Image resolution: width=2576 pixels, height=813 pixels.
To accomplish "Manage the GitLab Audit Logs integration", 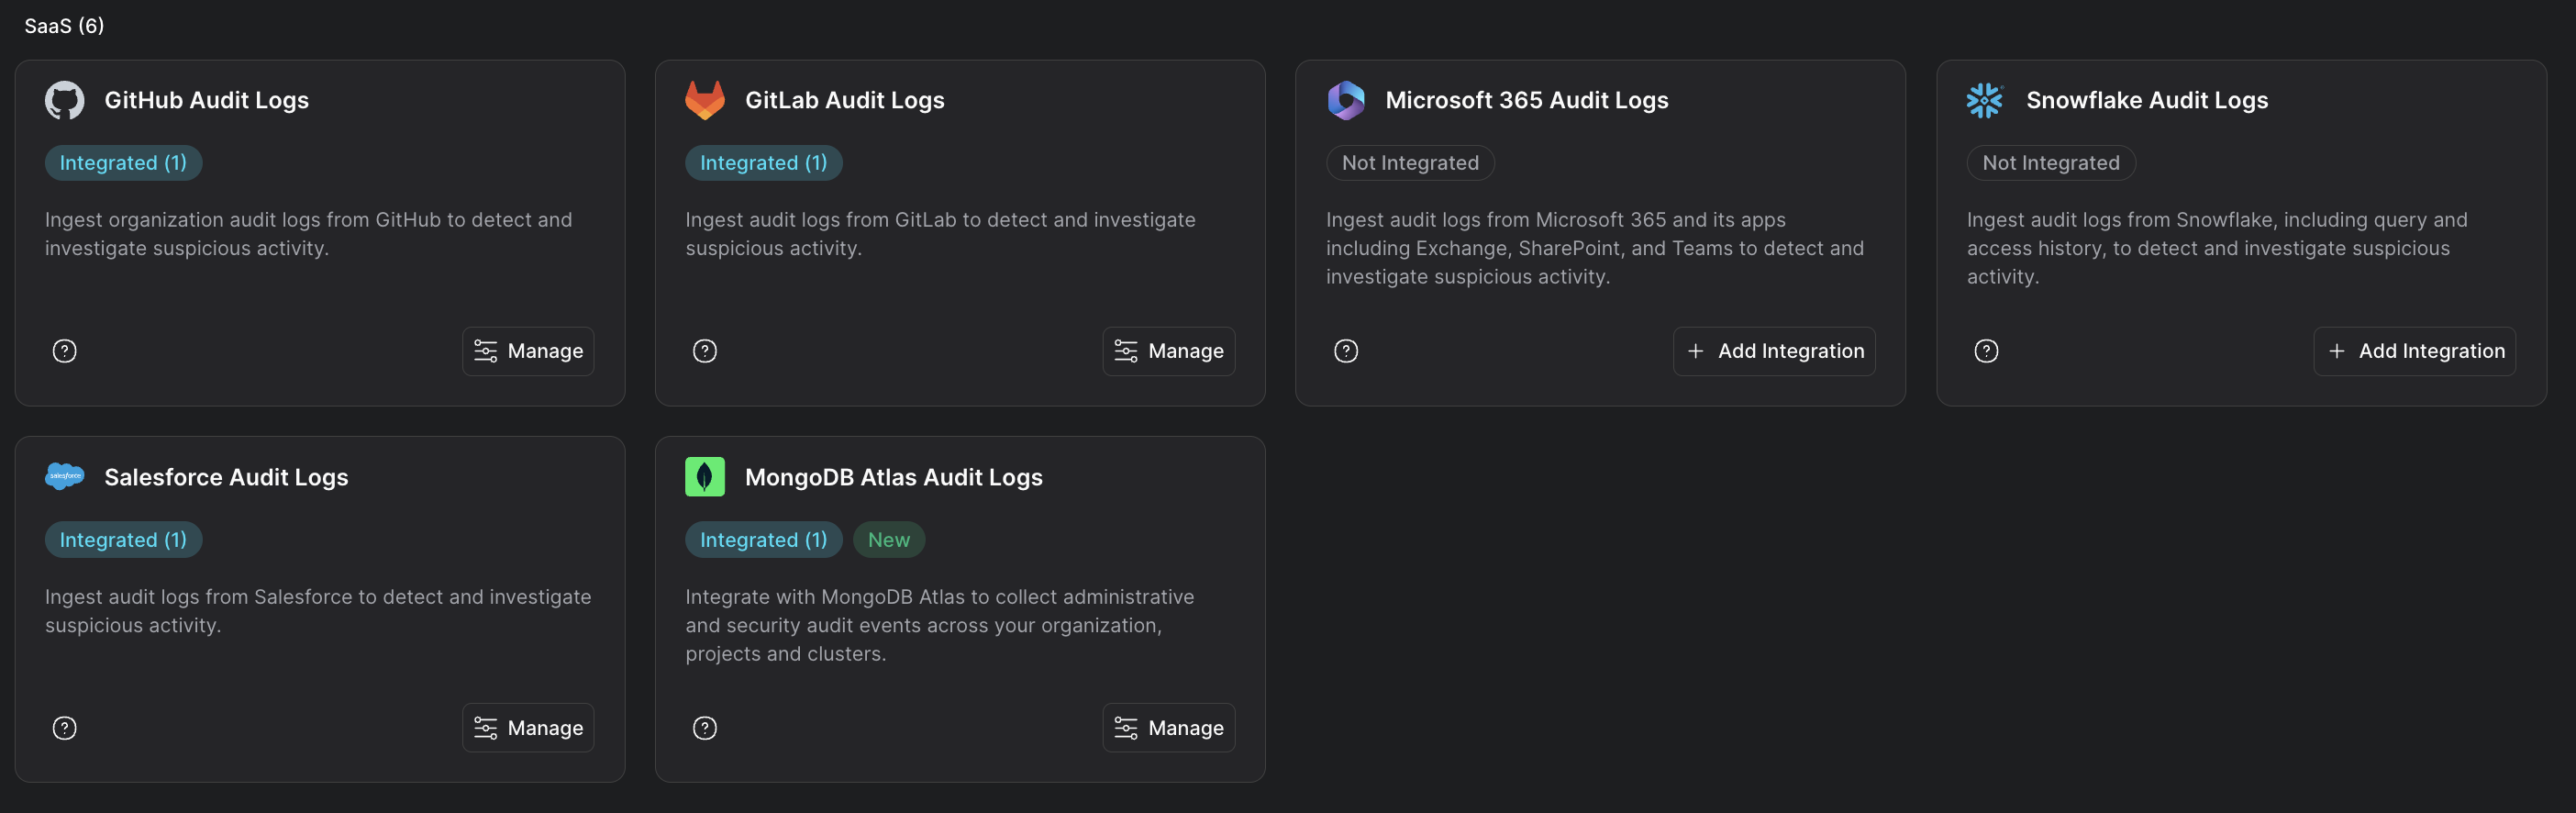I will click(1168, 351).
